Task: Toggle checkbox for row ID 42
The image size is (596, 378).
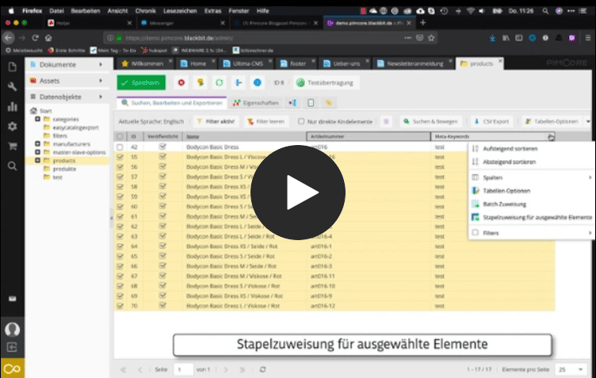Action: (120, 147)
